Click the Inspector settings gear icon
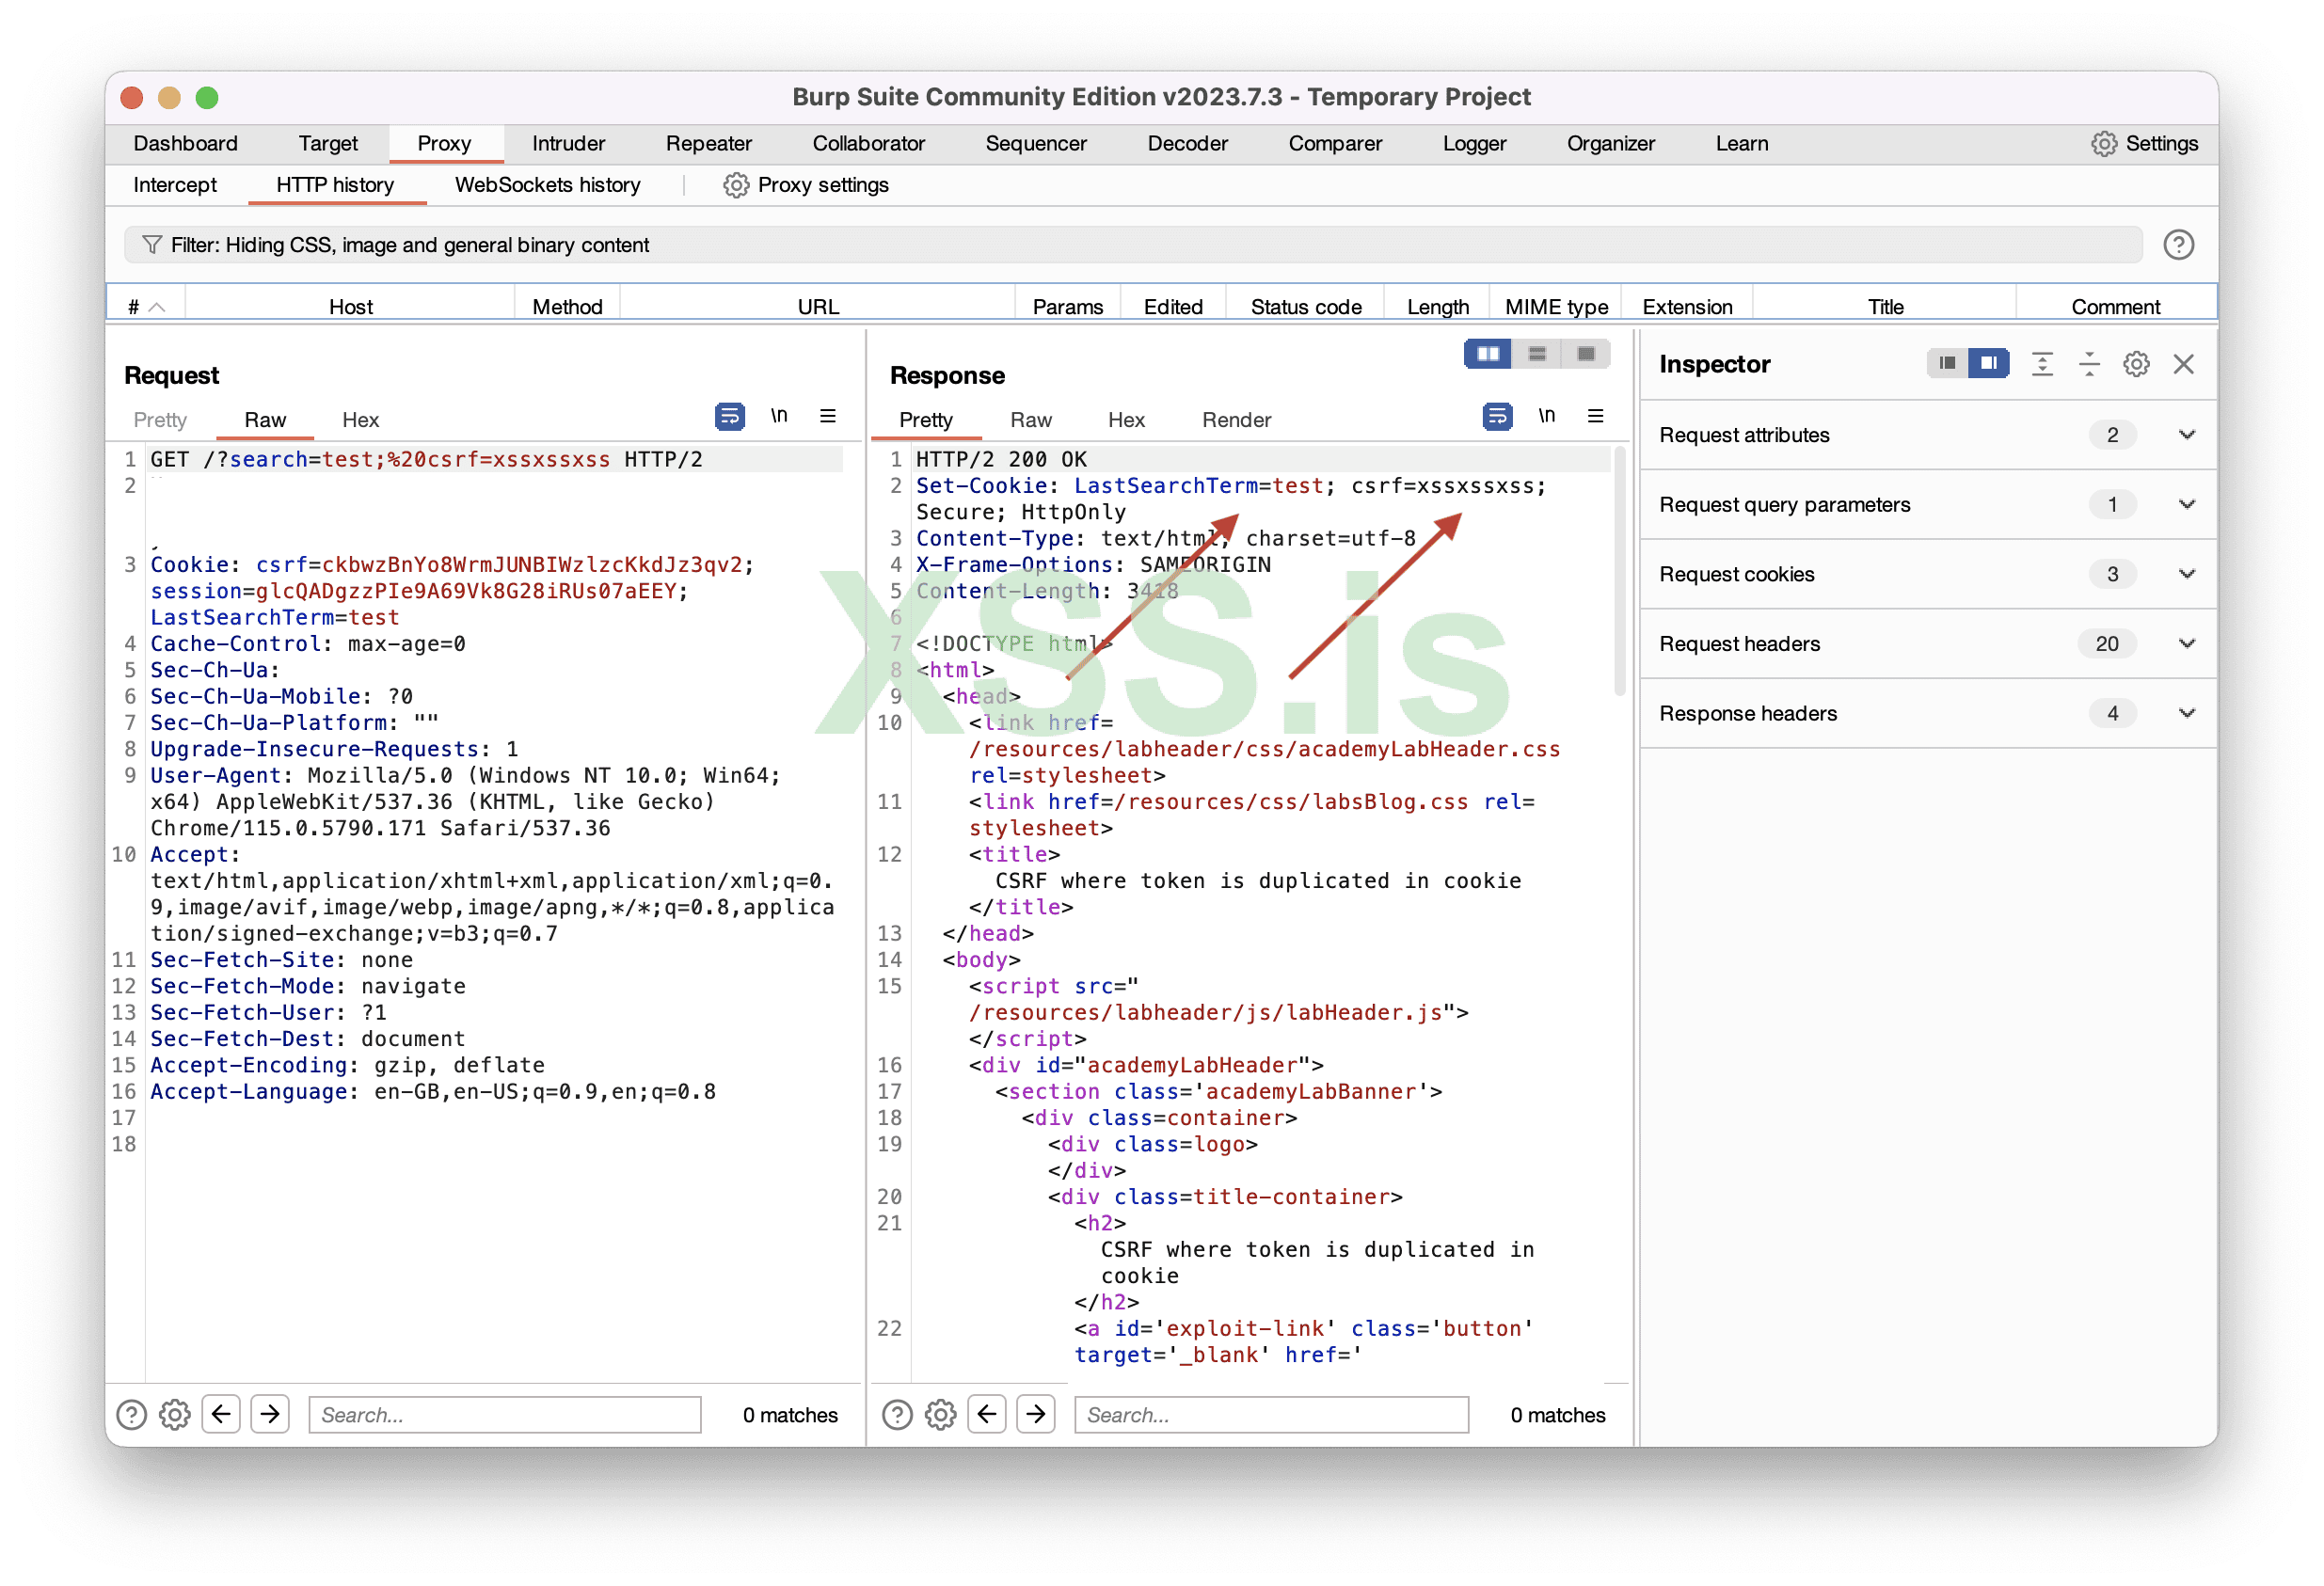2324x1586 pixels. pyautogui.click(x=2136, y=364)
